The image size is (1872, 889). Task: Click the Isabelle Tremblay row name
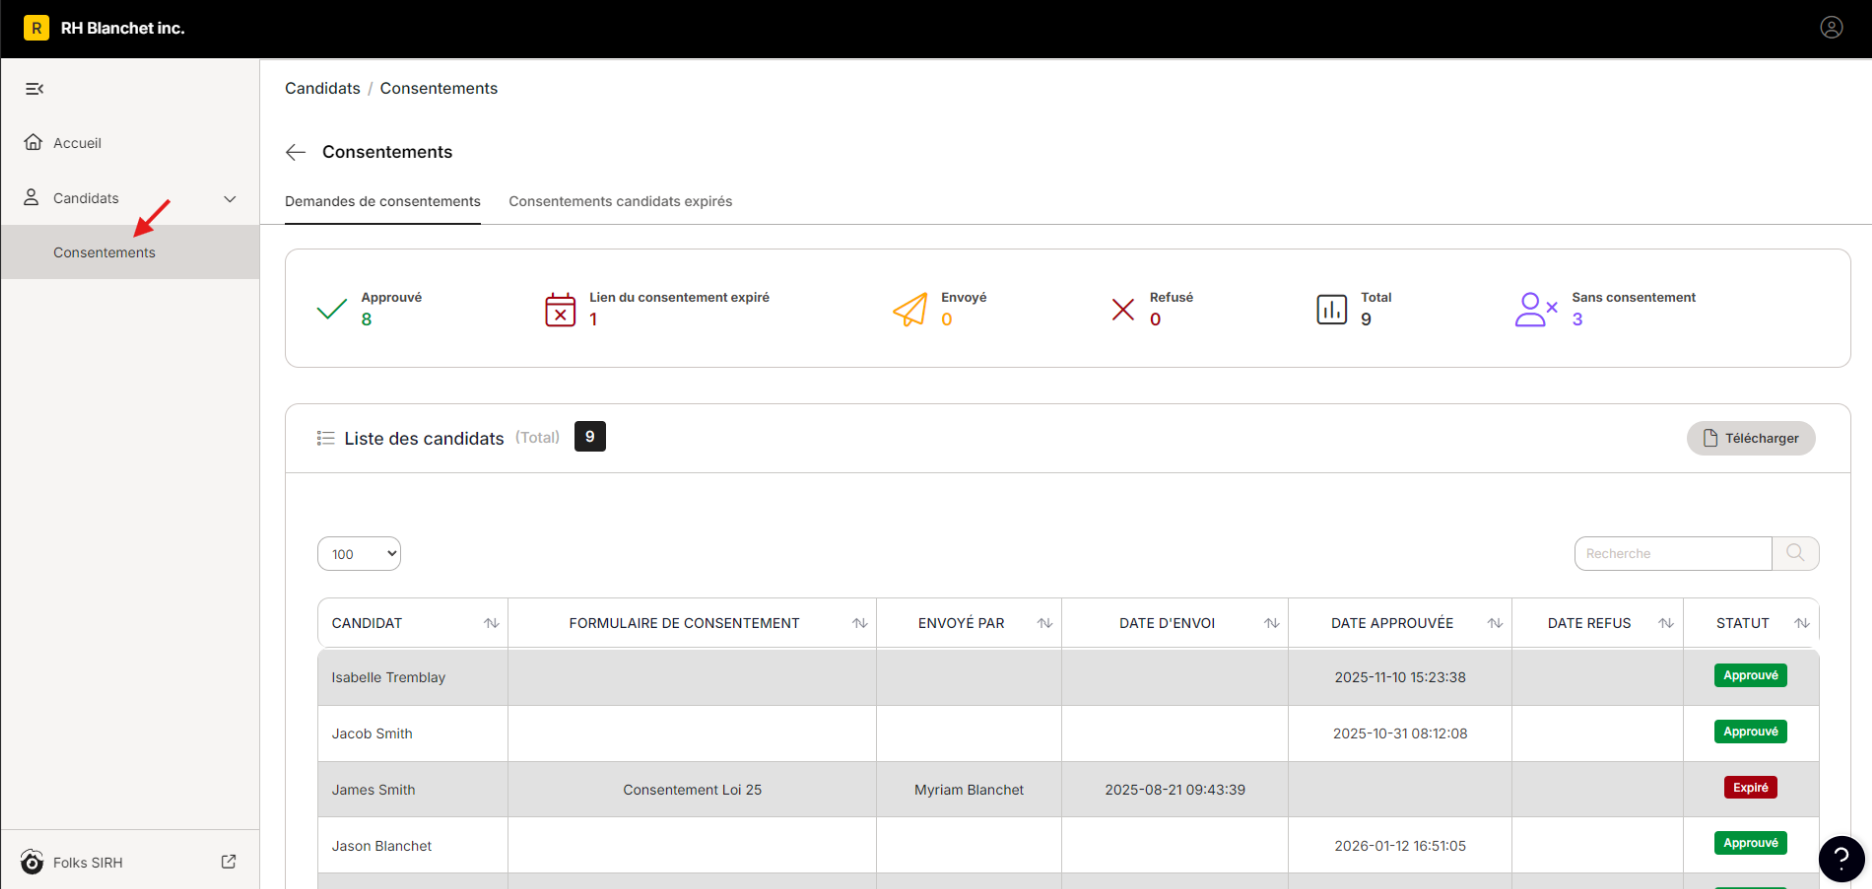pyautogui.click(x=389, y=677)
